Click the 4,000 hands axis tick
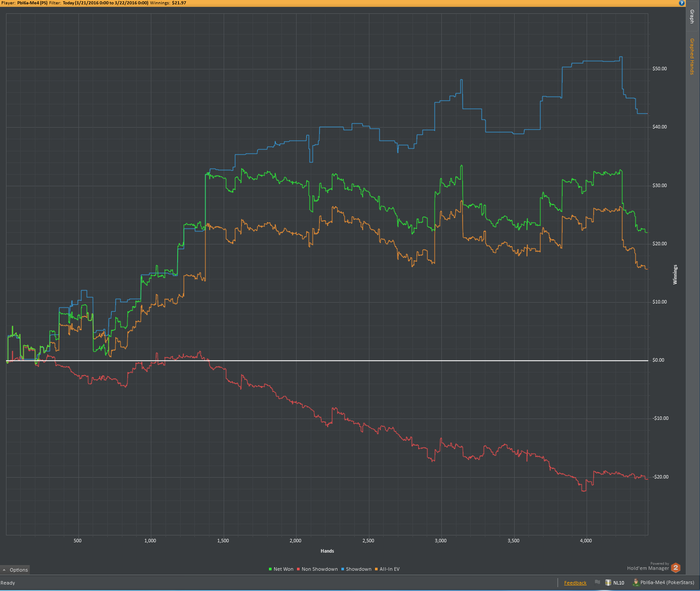Viewport: 700px width, 591px height. click(x=586, y=541)
